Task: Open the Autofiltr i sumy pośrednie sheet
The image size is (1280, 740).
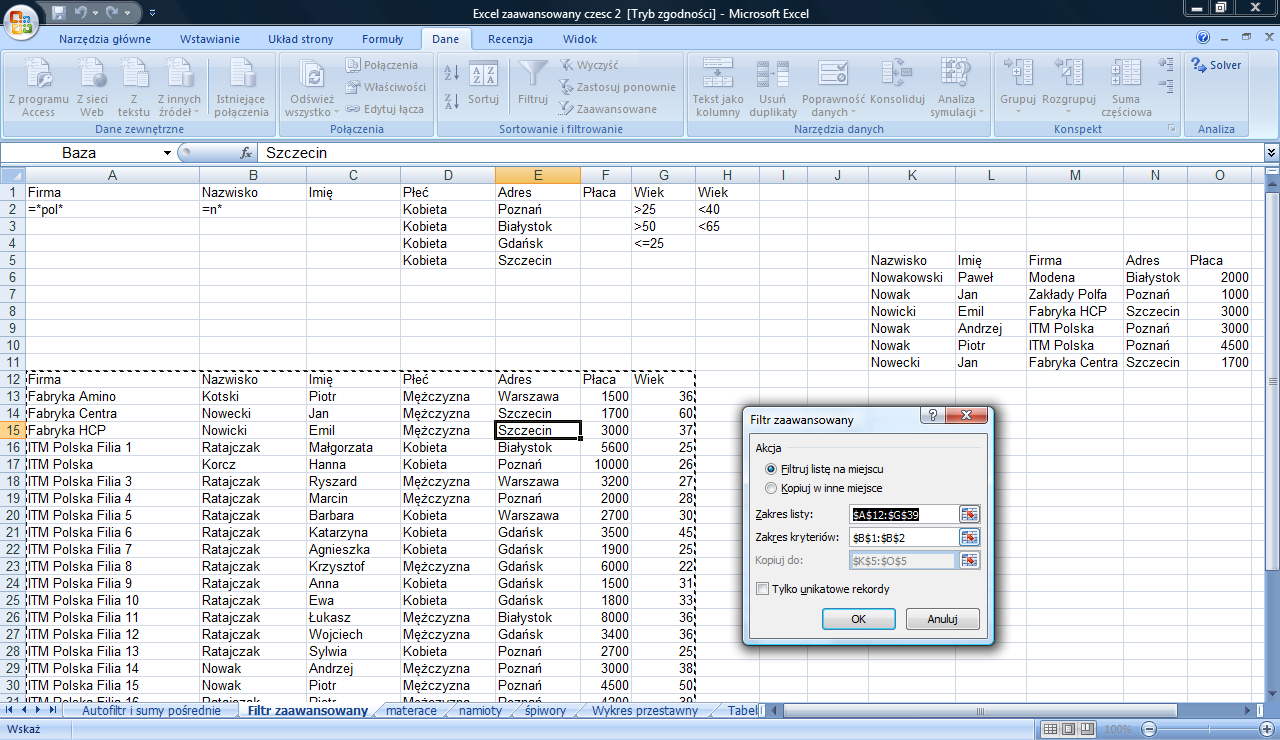Action: (151, 711)
